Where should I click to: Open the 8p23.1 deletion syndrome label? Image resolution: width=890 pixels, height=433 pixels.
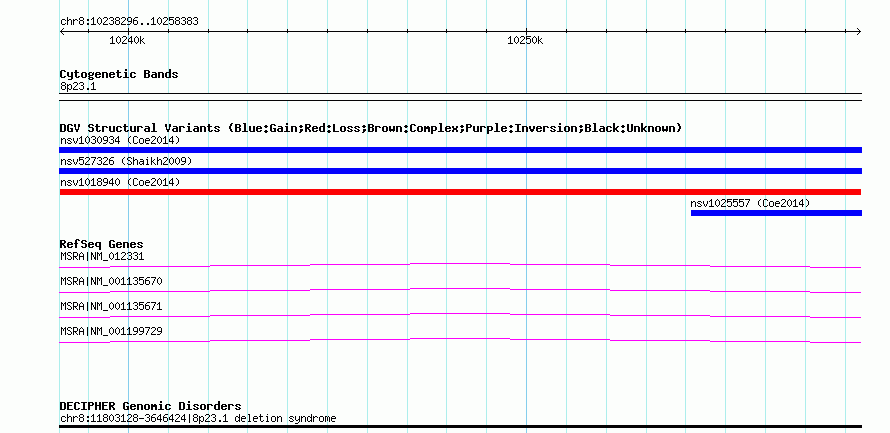click(x=198, y=419)
